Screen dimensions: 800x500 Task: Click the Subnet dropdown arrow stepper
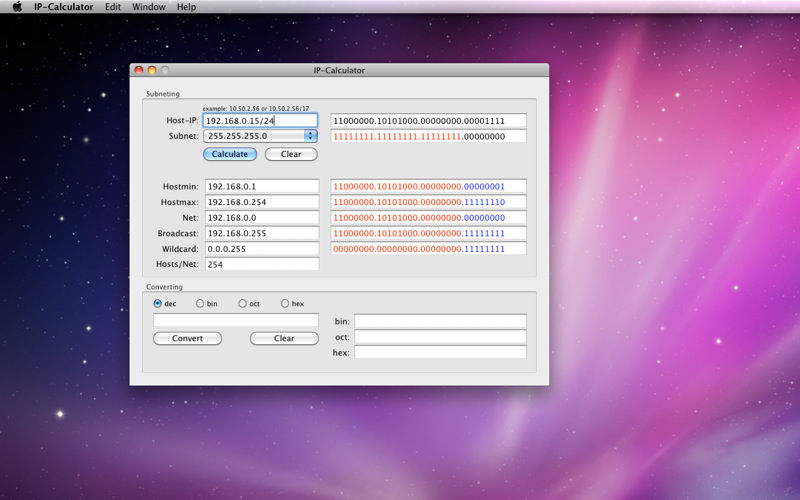click(x=311, y=136)
